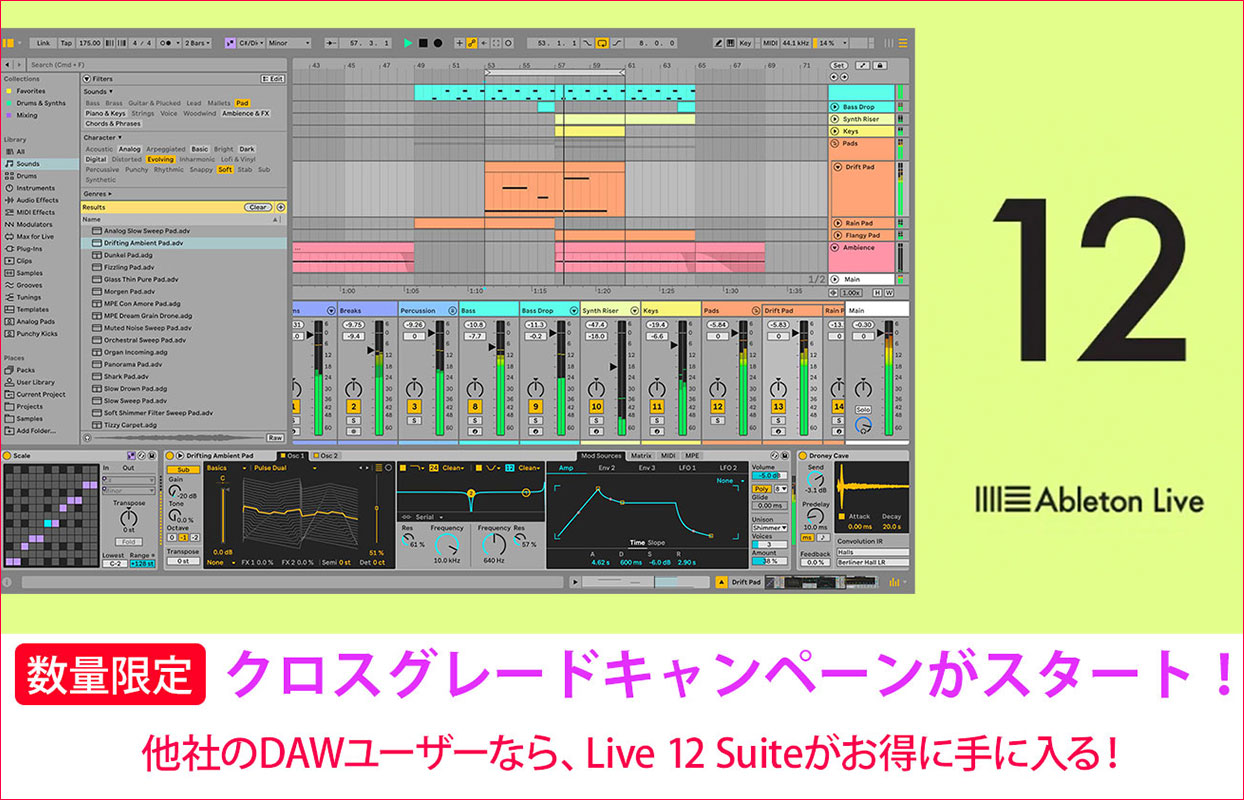Toggle the Draw Mode pencil icon
The height and width of the screenshot is (800, 1244).
(x=720, y=43)
